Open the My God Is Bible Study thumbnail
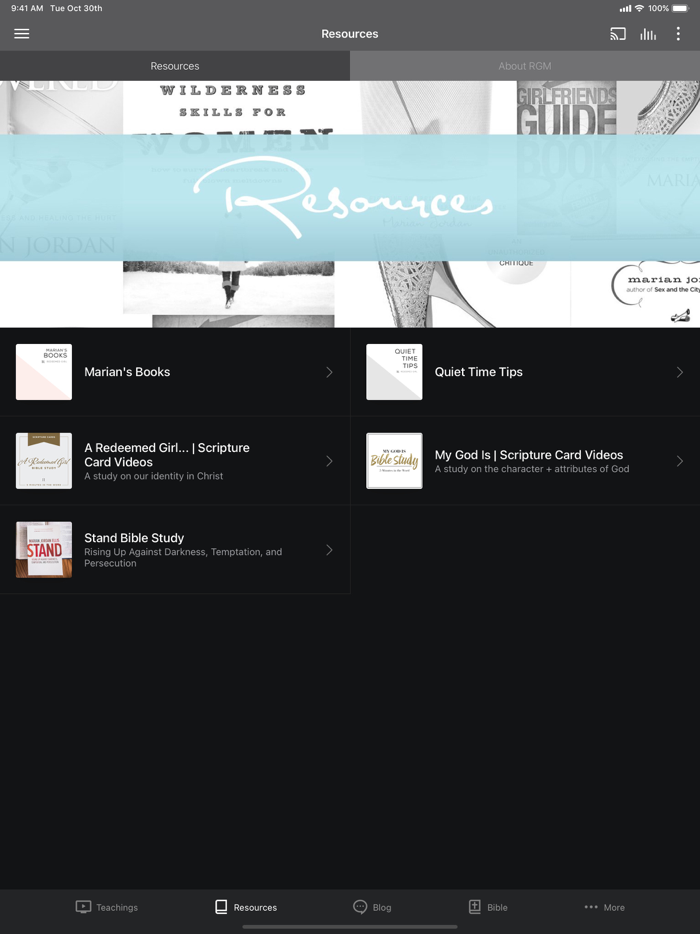 click(x=394, y=460)
